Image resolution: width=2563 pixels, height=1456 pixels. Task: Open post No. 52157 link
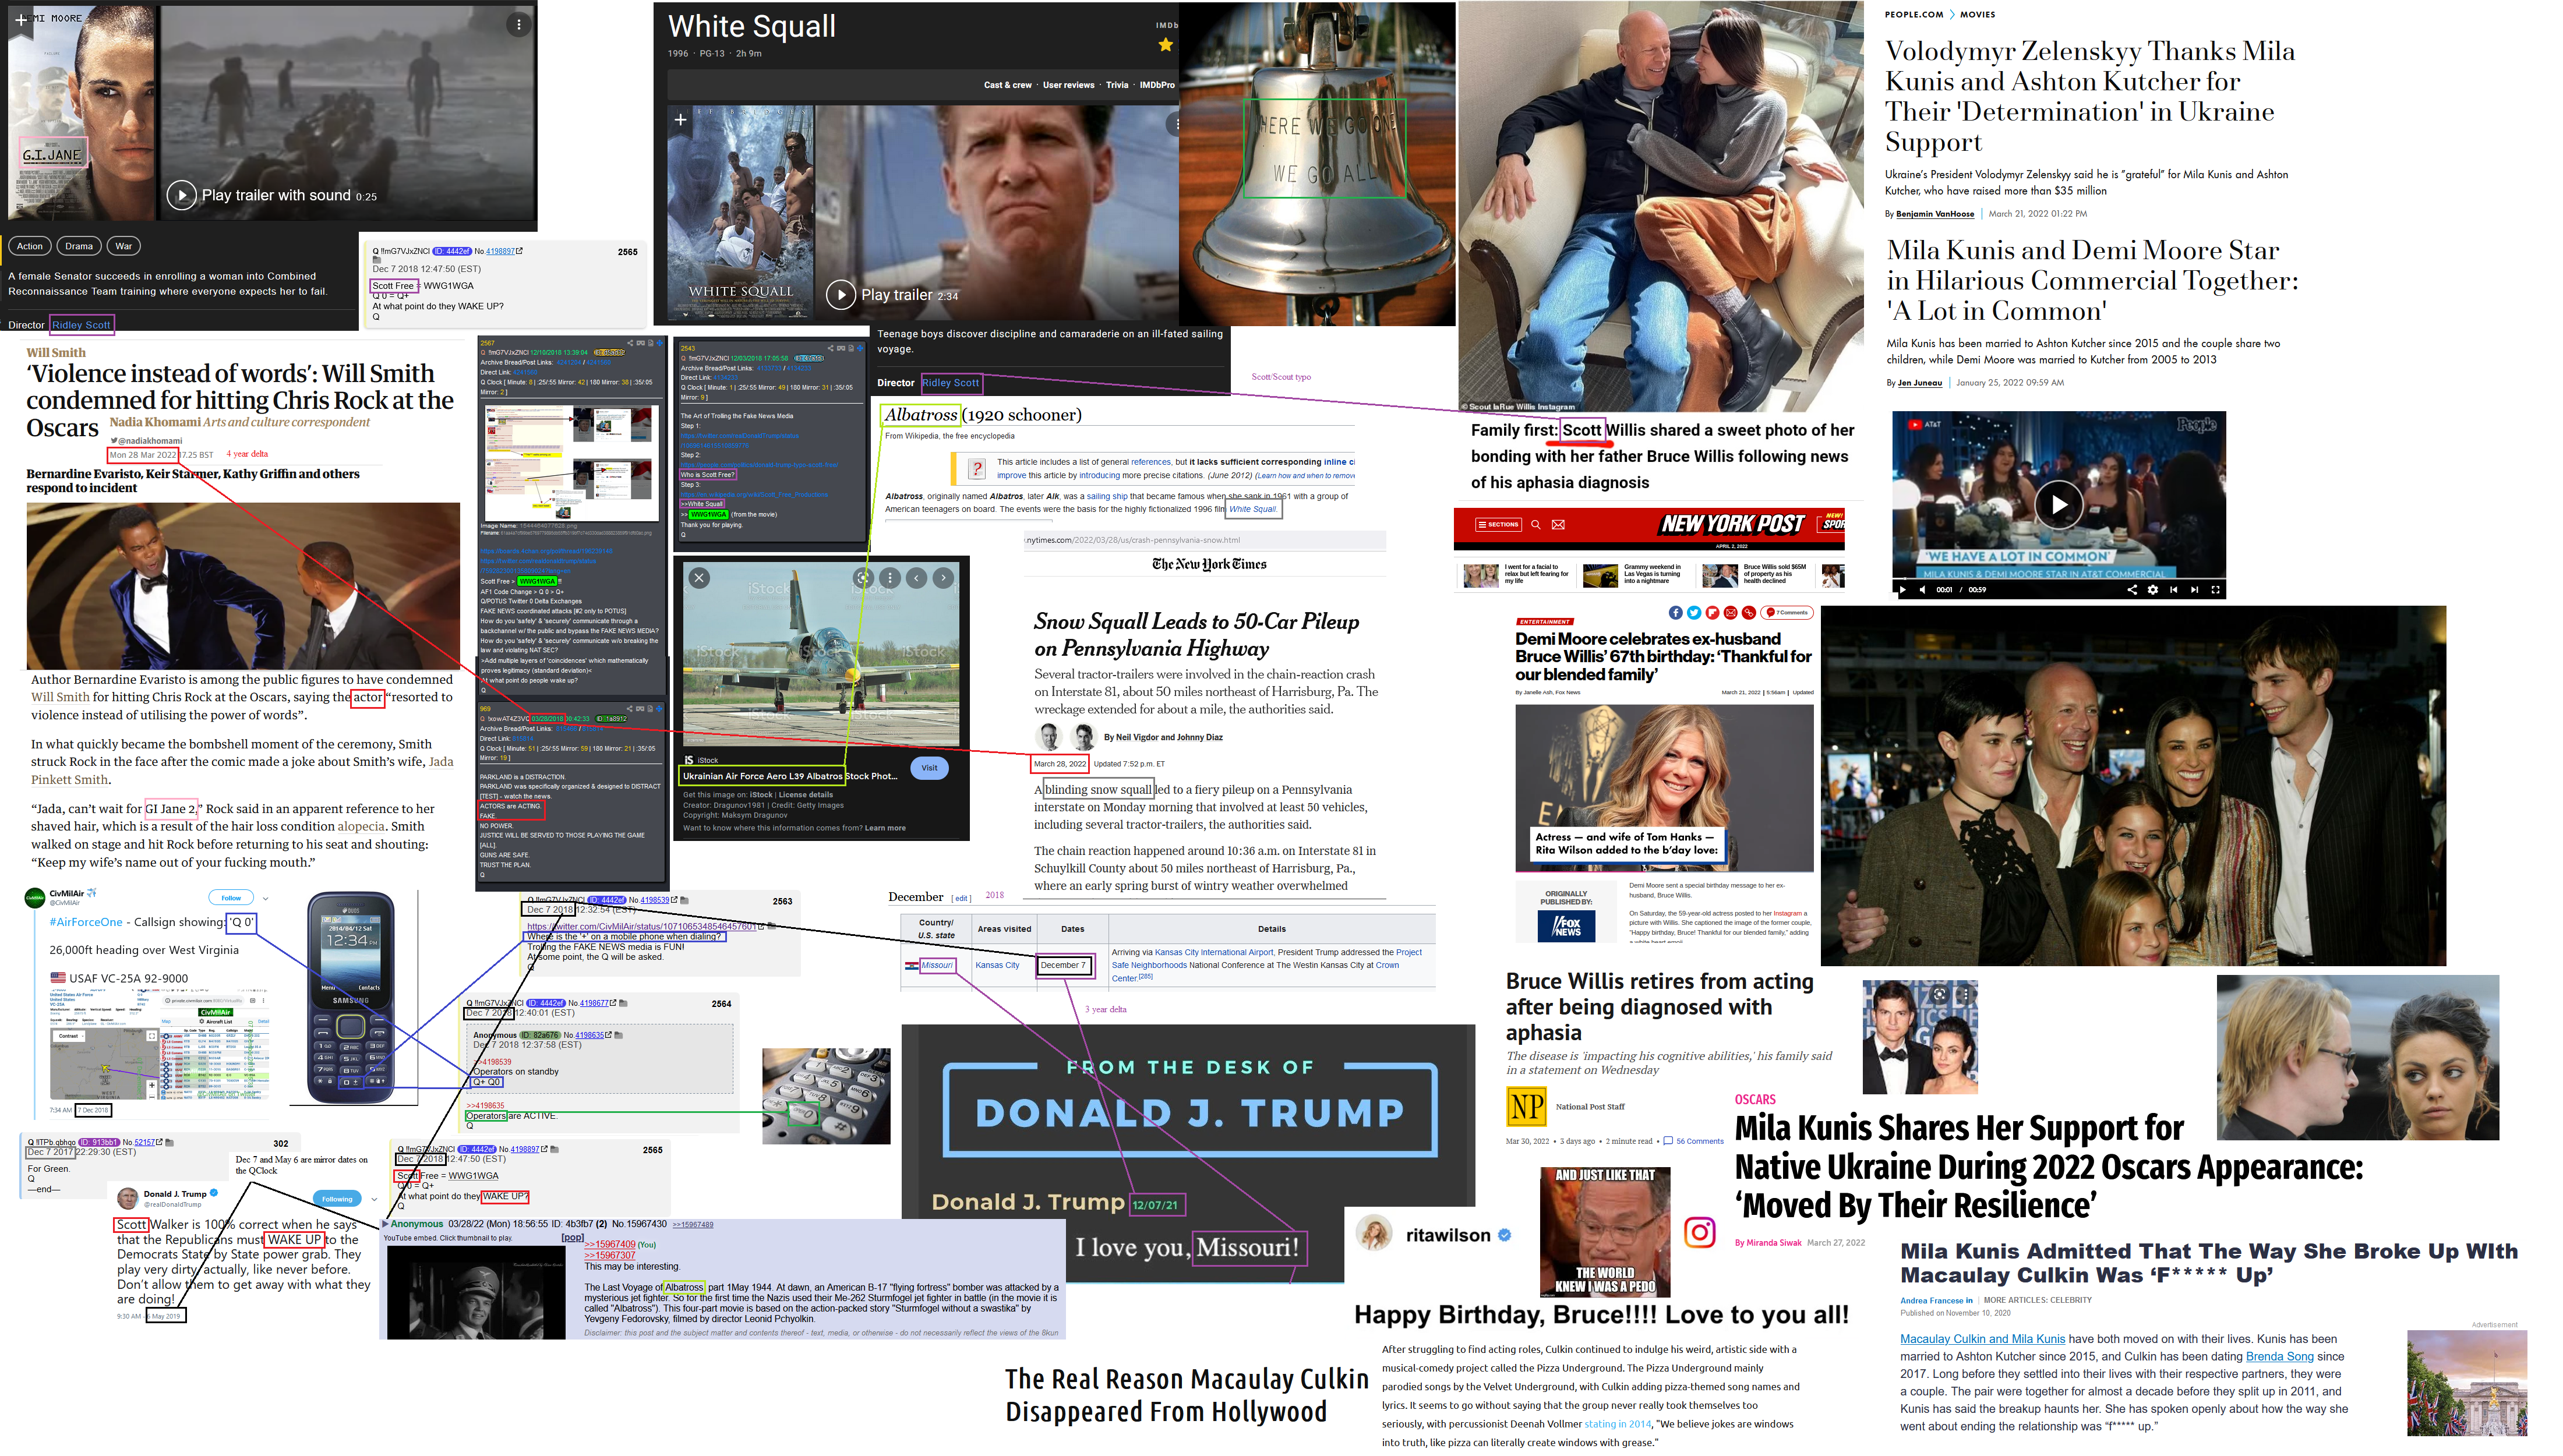(x=144, y=1142)
